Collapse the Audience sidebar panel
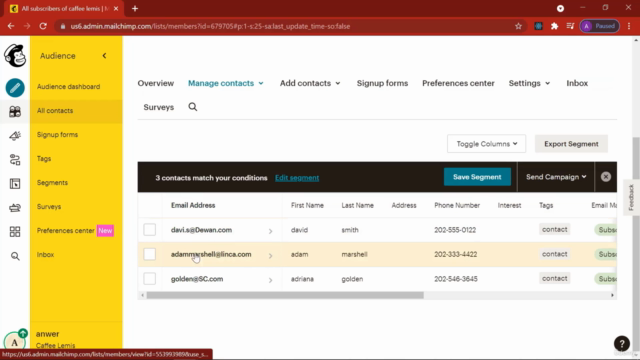Screen dimensions: 640x360 click(x=104, y=56)
